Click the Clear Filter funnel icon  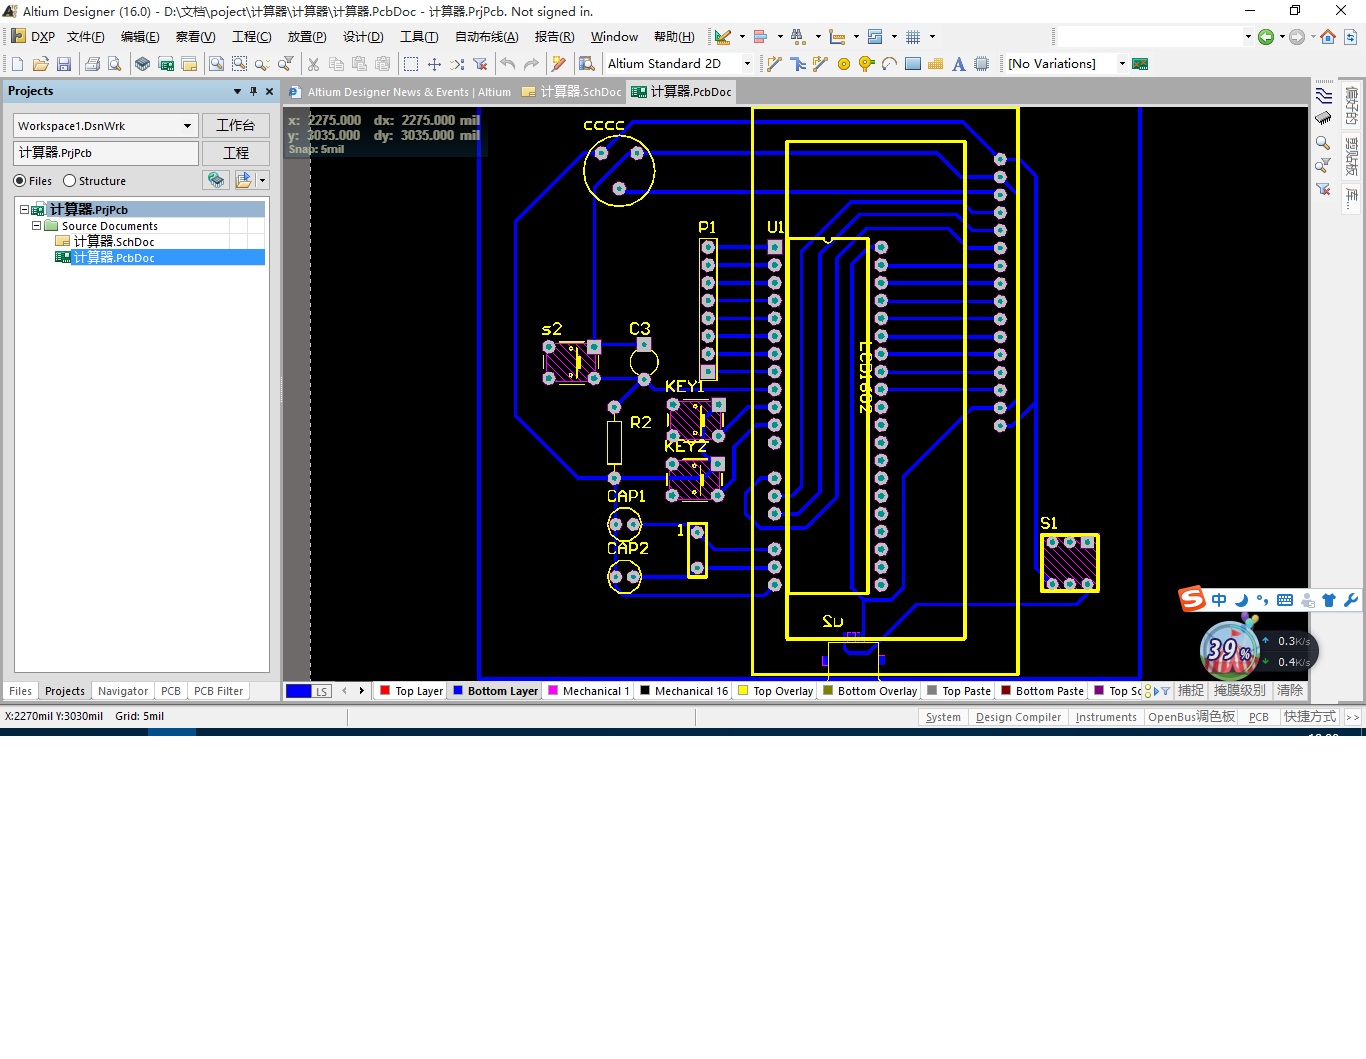(x=481, y=64)
